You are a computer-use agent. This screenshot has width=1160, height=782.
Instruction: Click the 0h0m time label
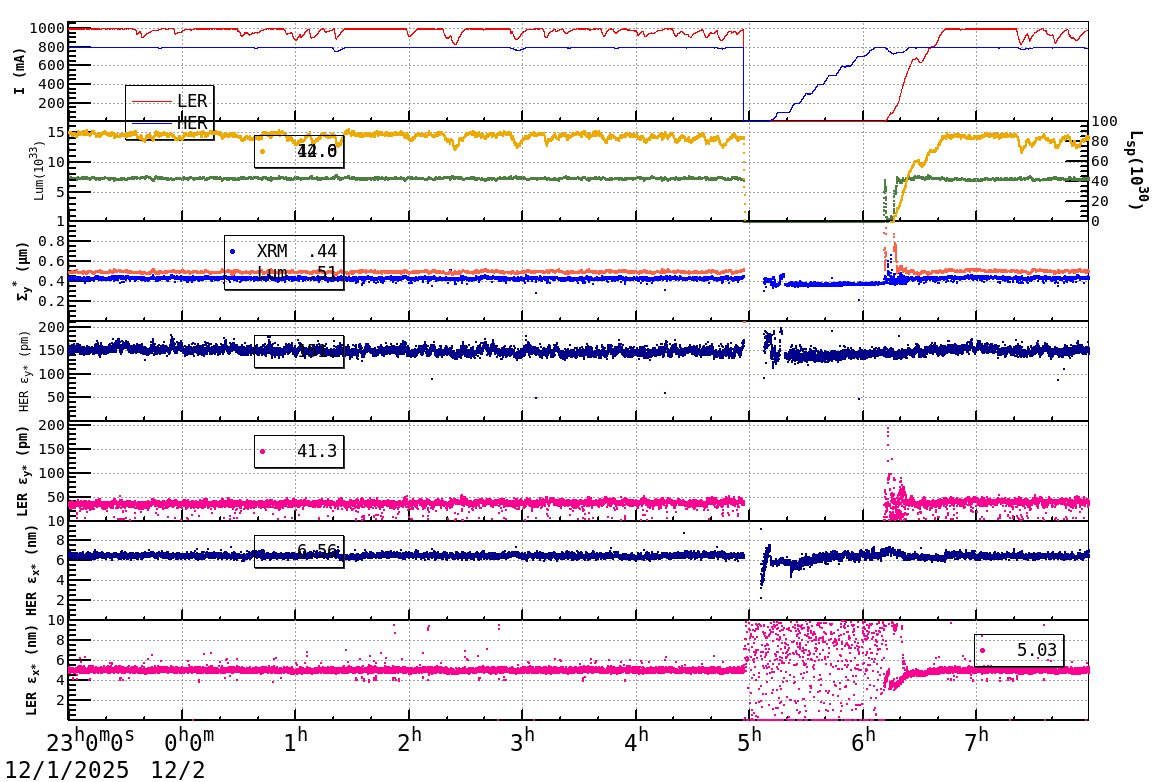point(189,742)
